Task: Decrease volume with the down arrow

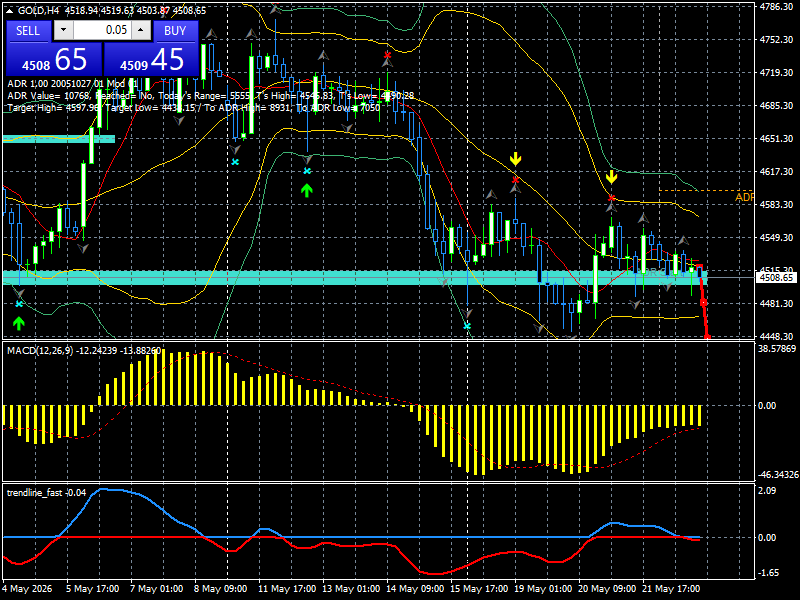Action: (x=64, y=30)
